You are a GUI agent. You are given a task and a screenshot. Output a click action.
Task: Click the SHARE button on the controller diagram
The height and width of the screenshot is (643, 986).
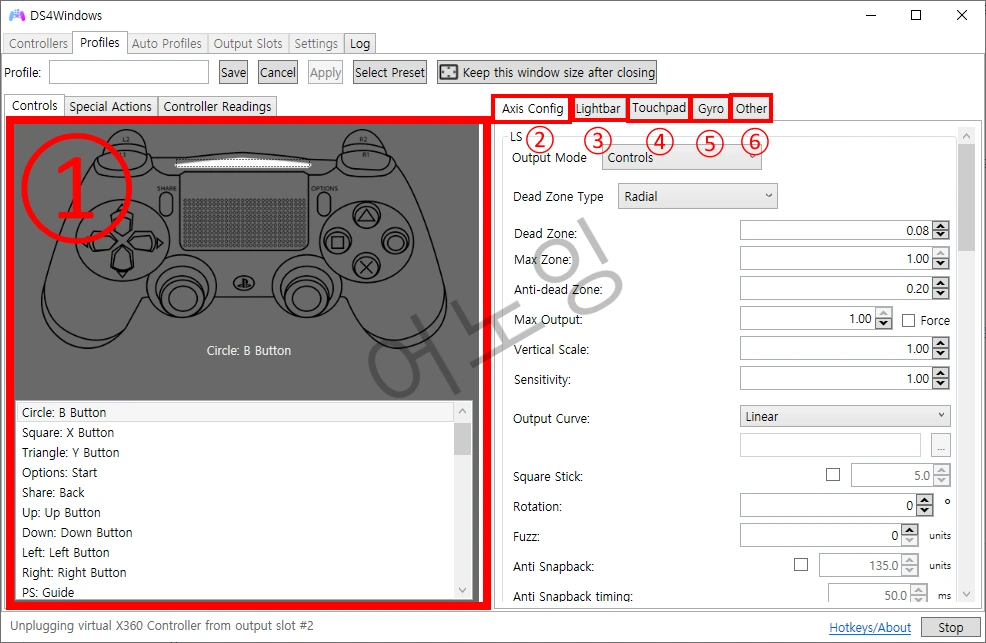(x=166, y=203)
